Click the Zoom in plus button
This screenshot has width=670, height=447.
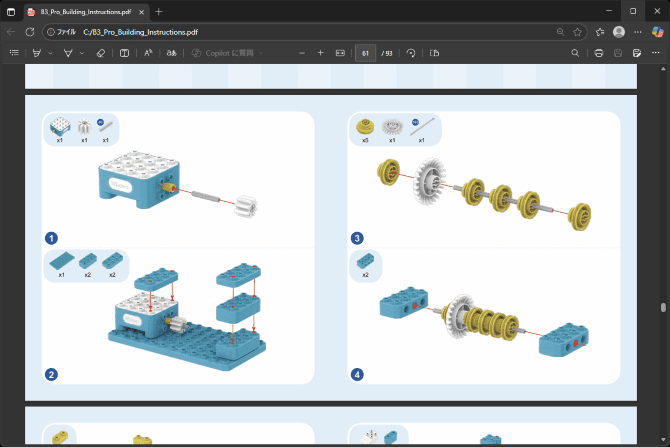318,52
